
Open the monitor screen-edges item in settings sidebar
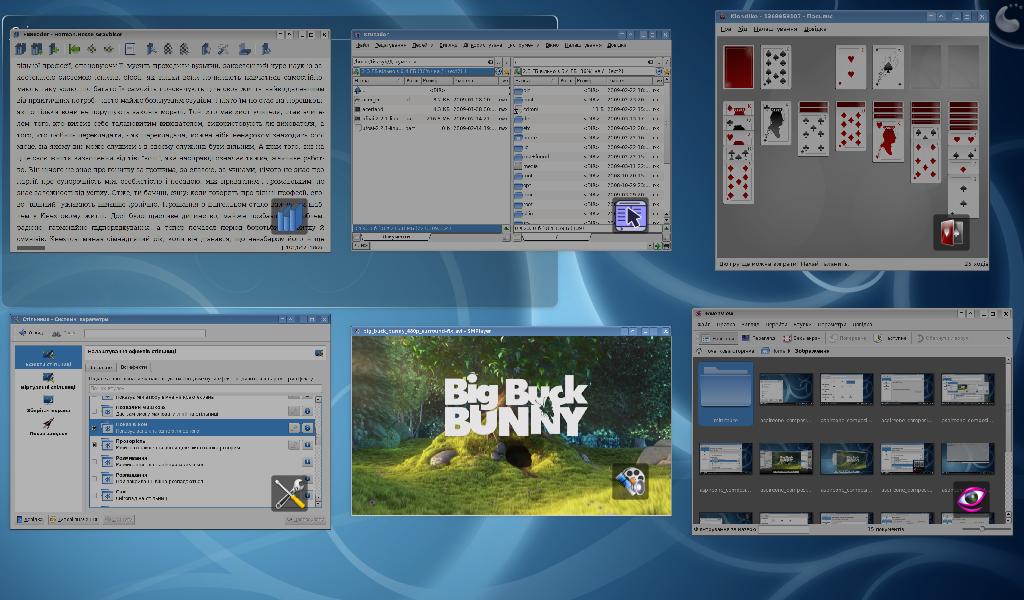point(48,404)
